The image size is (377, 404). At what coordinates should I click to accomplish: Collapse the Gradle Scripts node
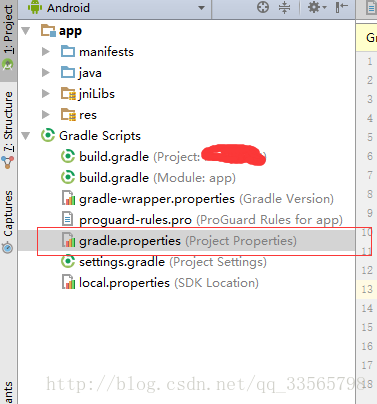click(x=26, y=136)
